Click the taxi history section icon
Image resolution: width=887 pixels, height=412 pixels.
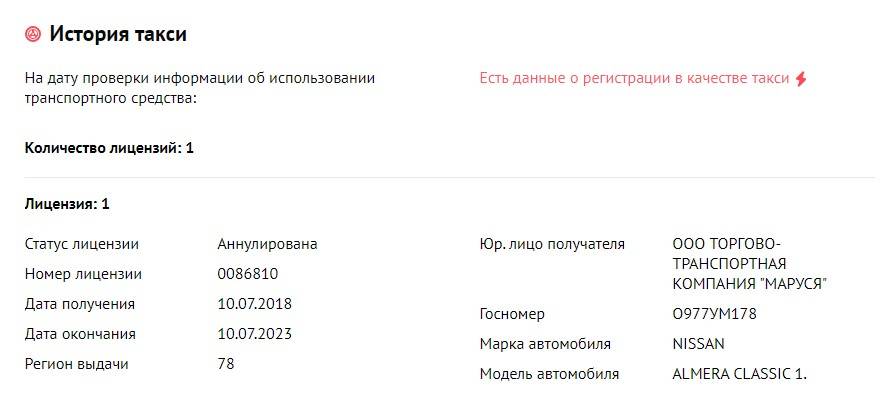32,35
